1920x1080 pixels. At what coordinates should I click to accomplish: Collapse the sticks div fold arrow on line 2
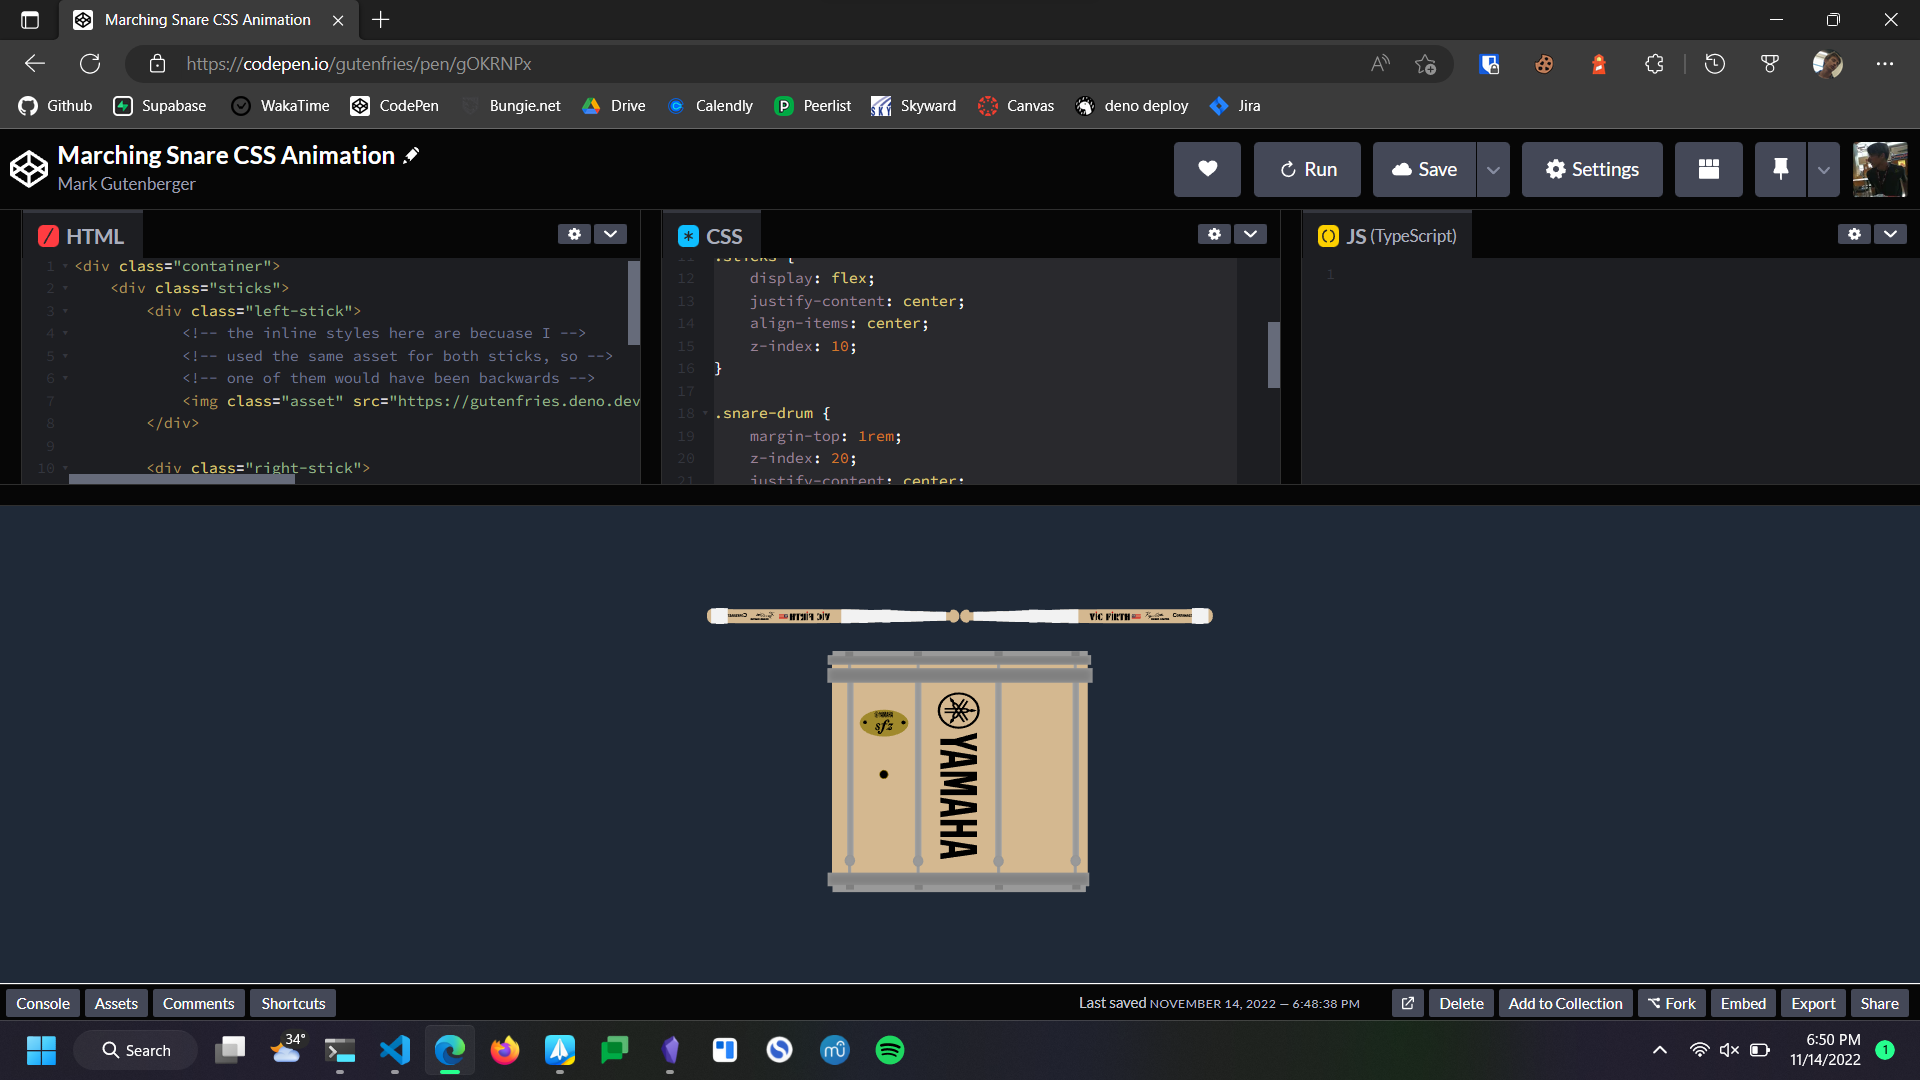coord(65,288)
